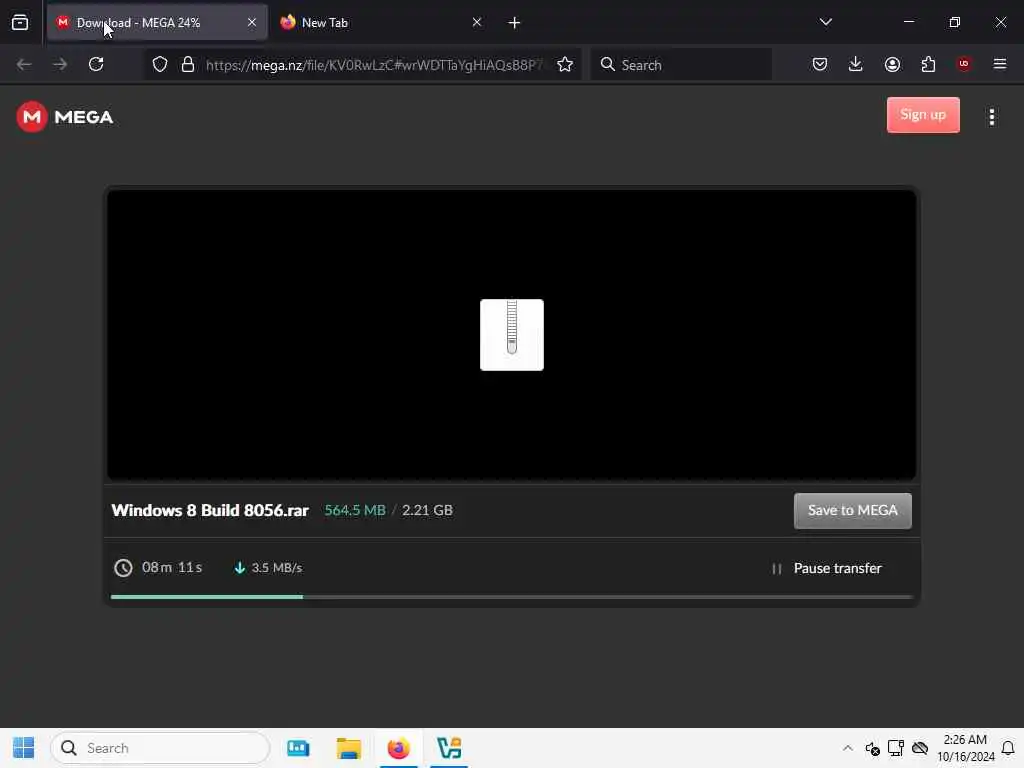The width and height of the screenshot is (1024, 768).
Task: Open File Explorer from taskbar
Action: coord(349,748)
